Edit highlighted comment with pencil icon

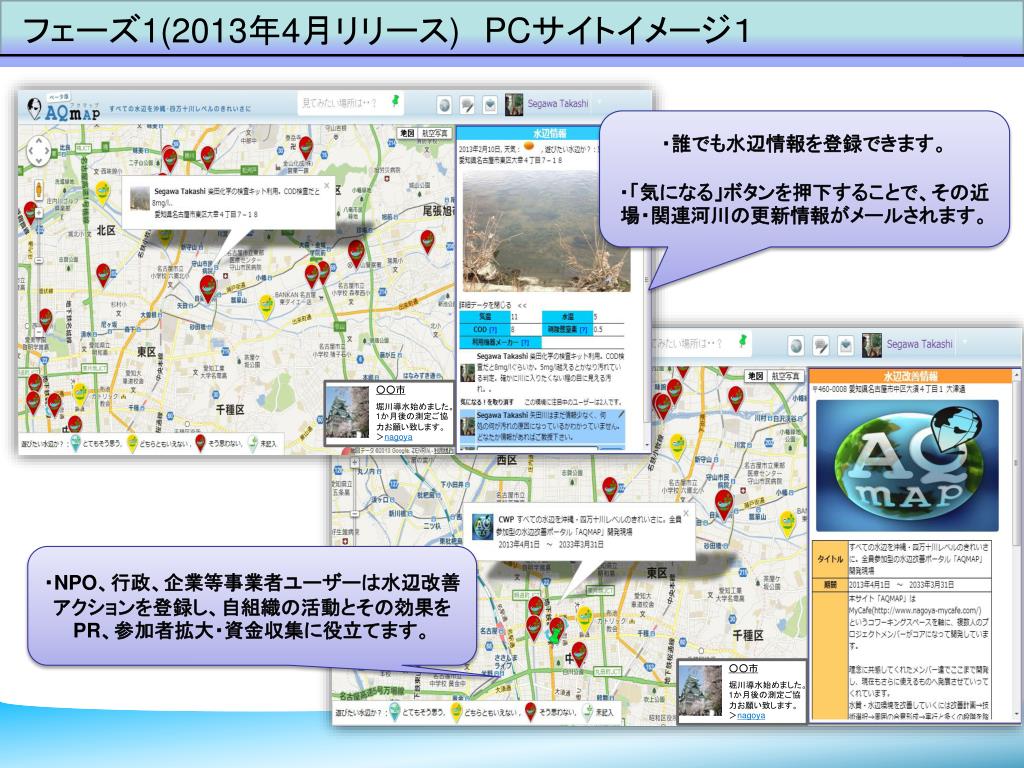click(x=620, y=415)
